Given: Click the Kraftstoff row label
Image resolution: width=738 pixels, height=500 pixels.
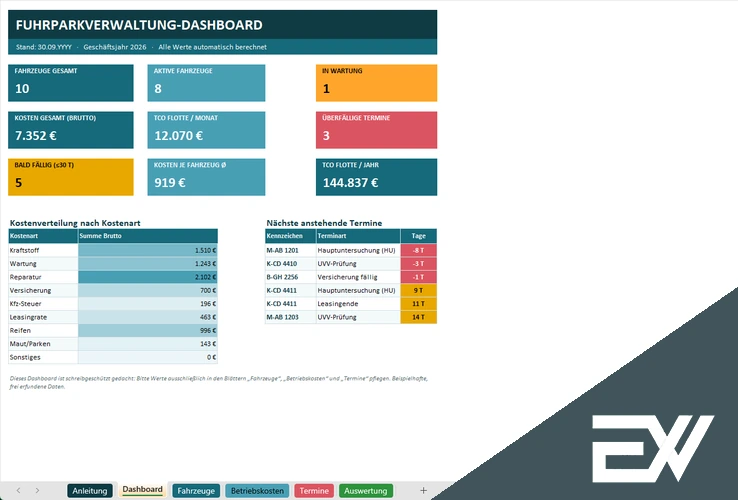Looking at the screenshot, I should [x=24, y=250].
